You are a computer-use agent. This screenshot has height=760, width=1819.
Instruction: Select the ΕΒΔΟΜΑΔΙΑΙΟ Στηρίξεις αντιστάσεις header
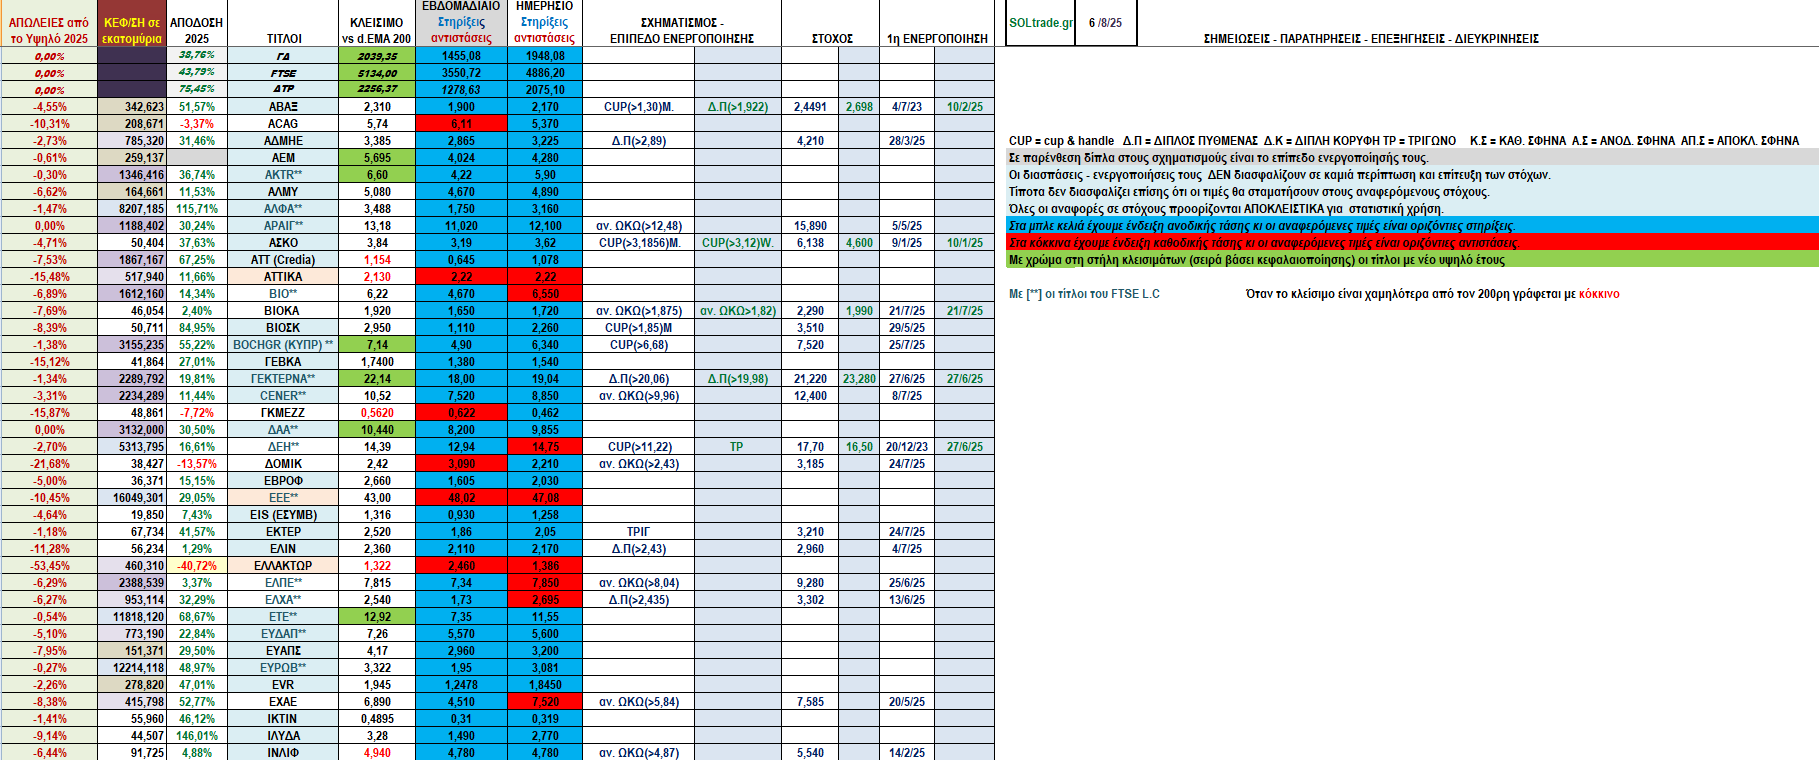click(461, 22)
